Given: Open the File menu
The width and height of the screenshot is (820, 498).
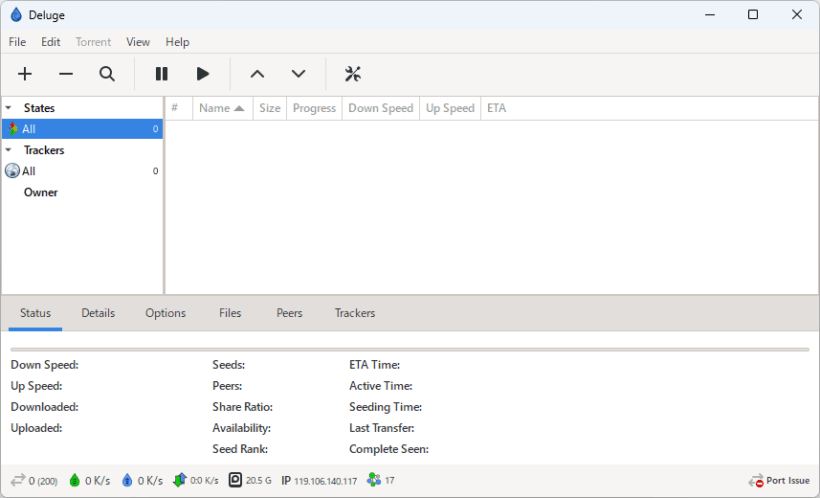Looking at the screenshot, I should (17, 42).
